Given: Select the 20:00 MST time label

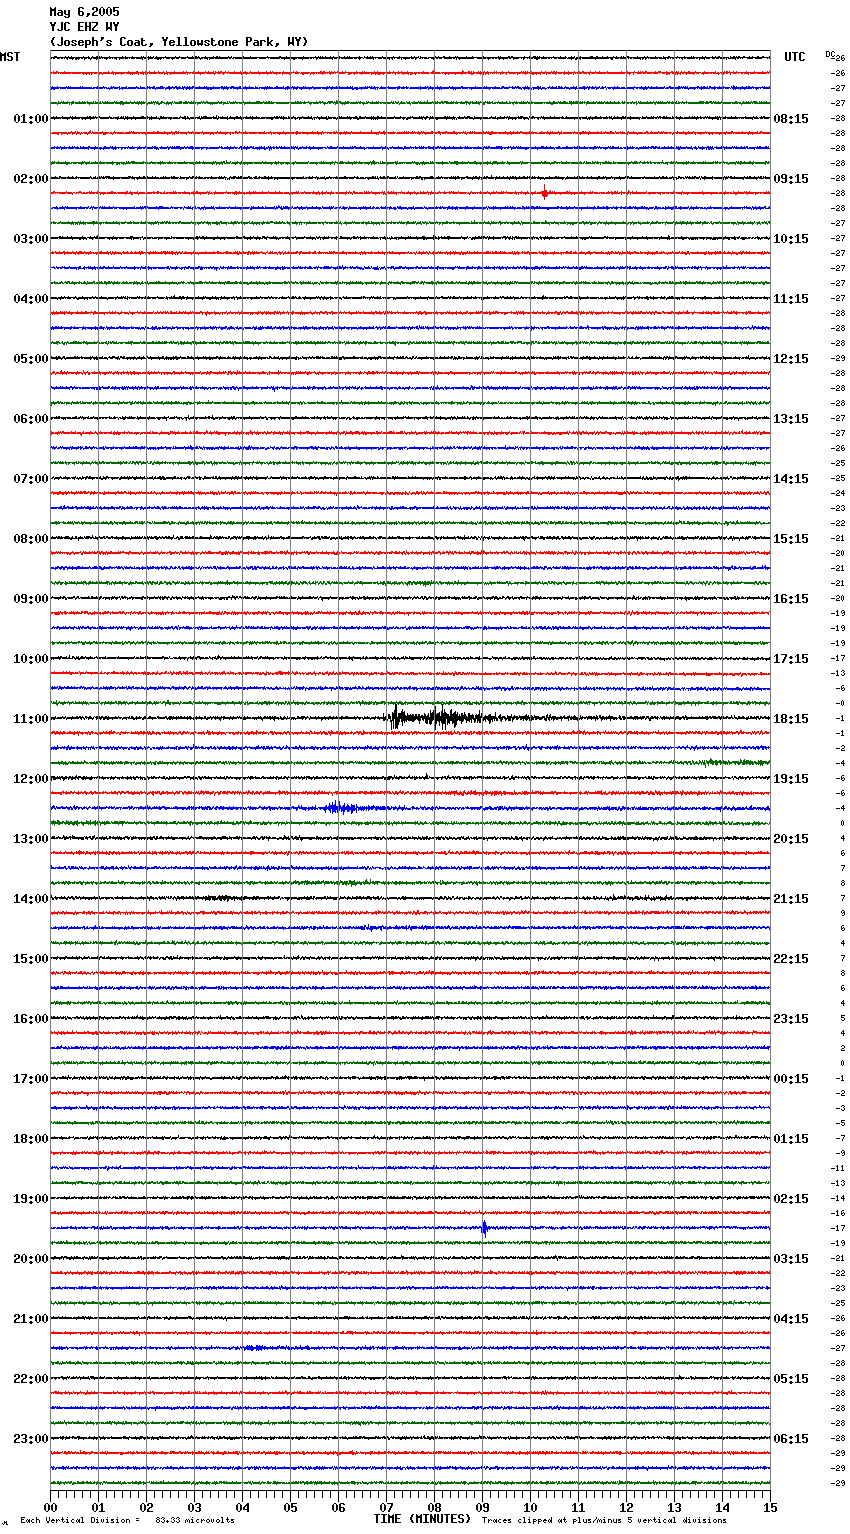Looking at the screenshot, I should coord(31,1259).
